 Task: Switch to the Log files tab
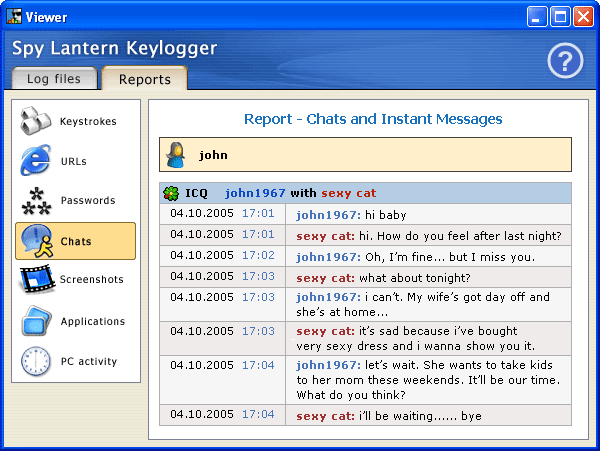(x=54, y=78)
